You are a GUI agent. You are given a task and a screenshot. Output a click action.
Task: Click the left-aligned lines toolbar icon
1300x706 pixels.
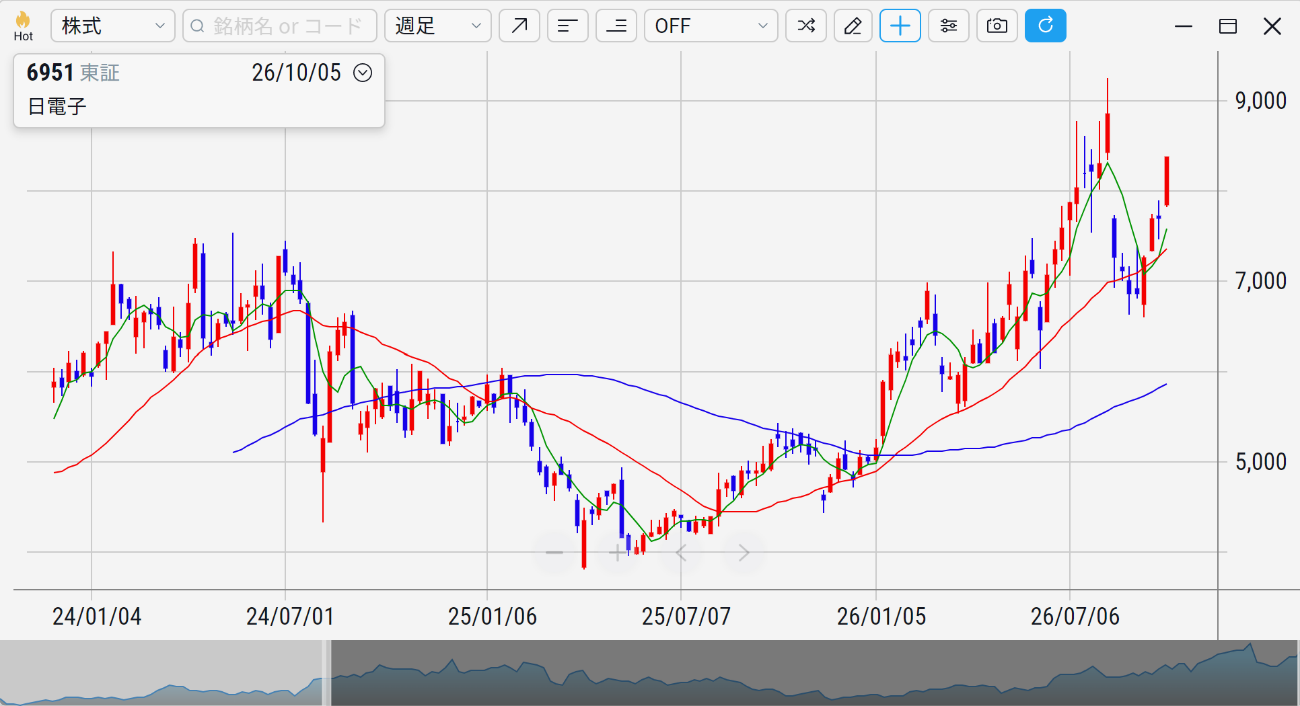click(x=568, y=26)
